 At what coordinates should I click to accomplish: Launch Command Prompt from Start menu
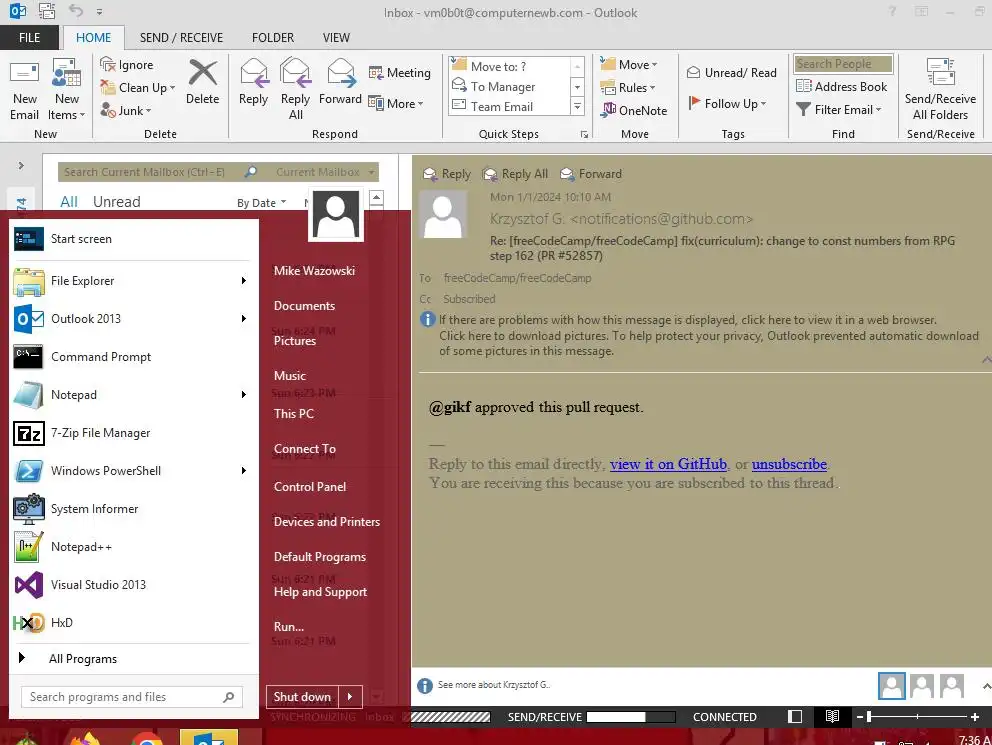[132, 357]
